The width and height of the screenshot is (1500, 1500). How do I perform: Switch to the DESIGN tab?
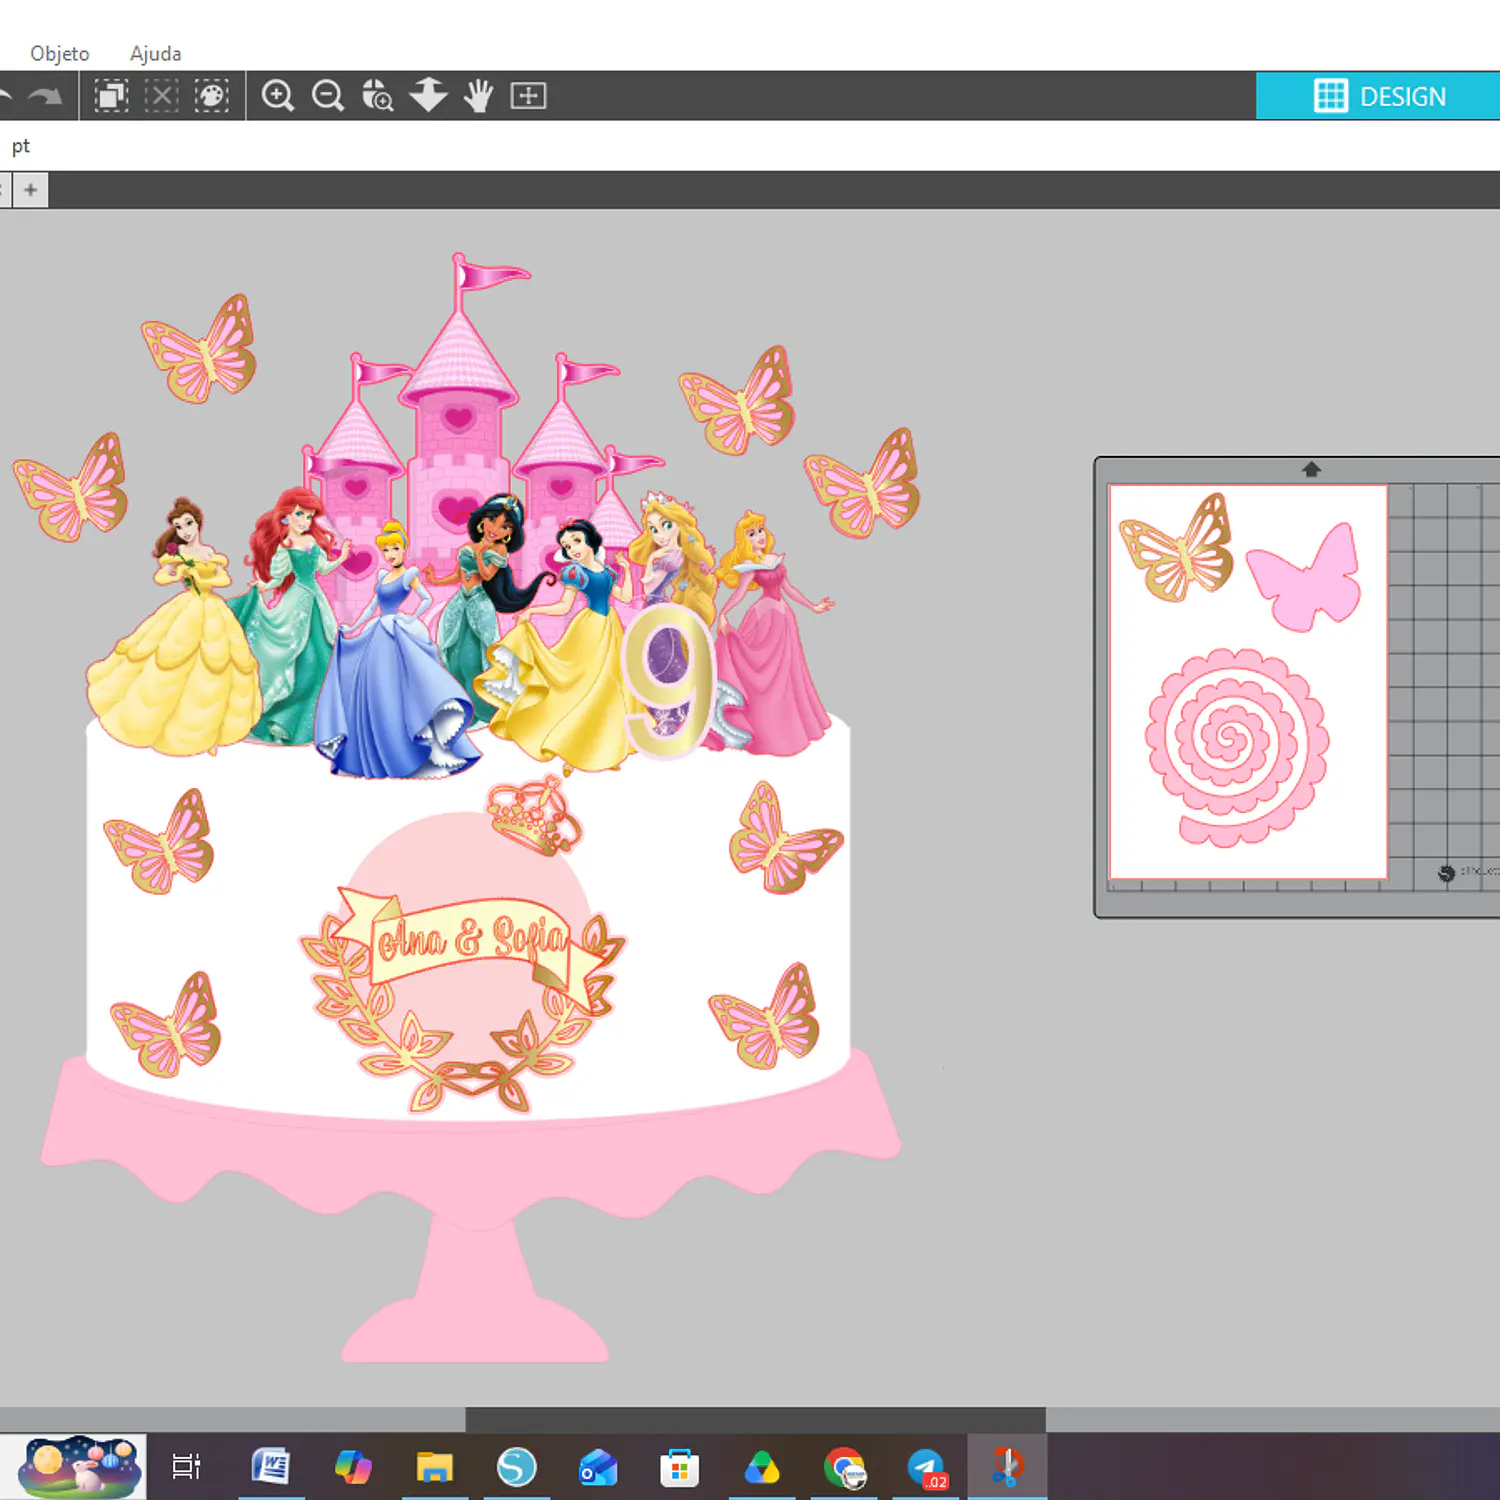1378,96
